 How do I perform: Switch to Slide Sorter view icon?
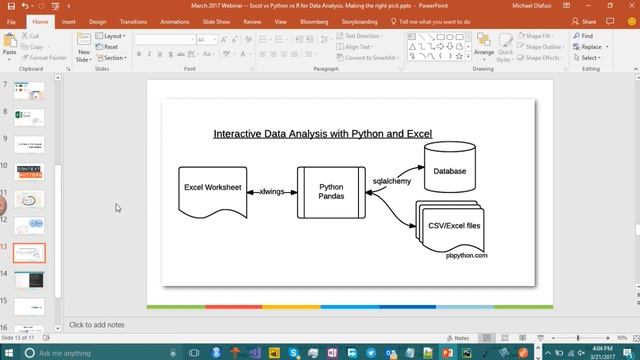click(505, 338)
